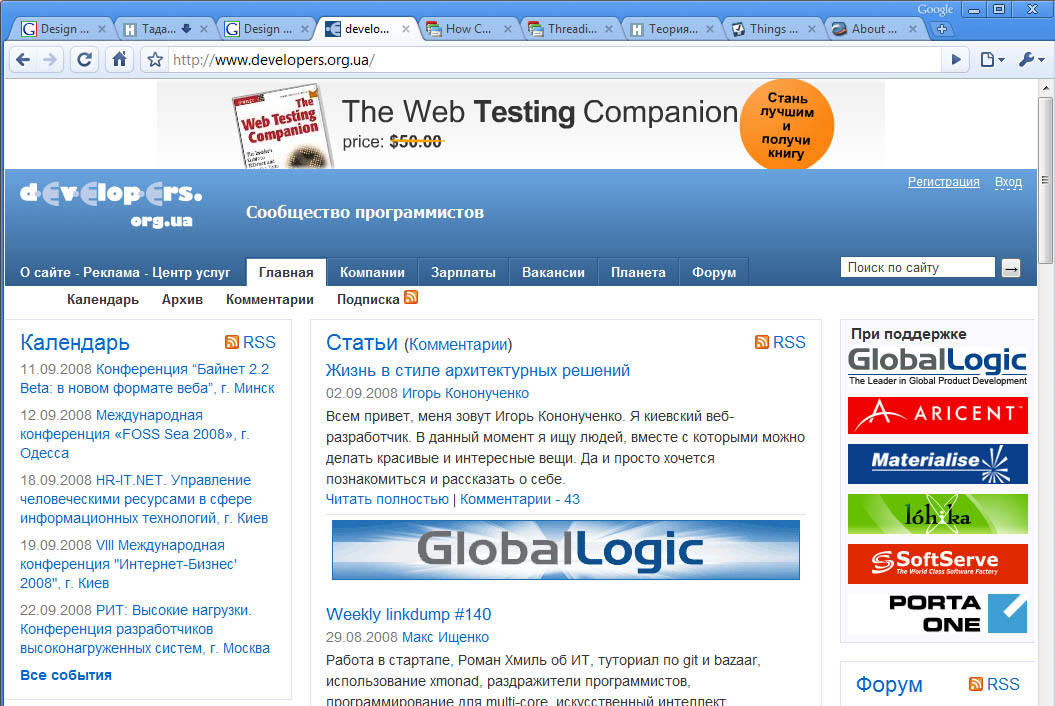Bookmark this page with the star icon

(x=155, y=60)
